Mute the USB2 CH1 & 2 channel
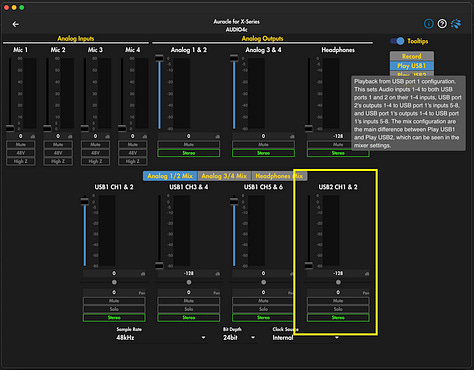 tap(338, 301)
